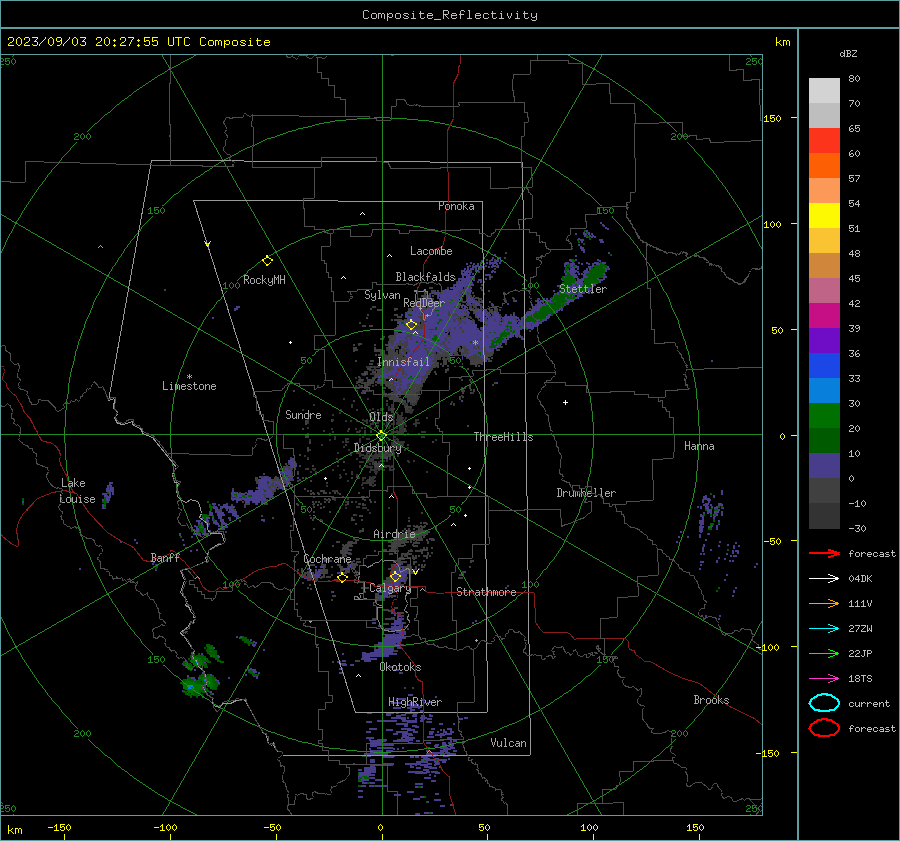Click the Lake Louise label
The image size is (900, 841).
pyautogui.click(x=77, y=491)
